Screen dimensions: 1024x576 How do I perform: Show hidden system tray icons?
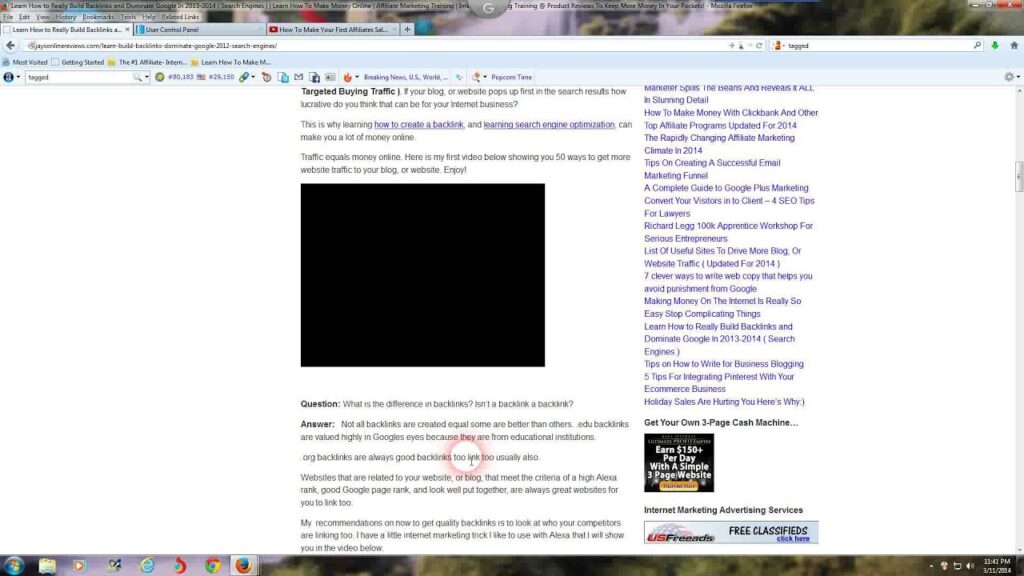(931, 566)
